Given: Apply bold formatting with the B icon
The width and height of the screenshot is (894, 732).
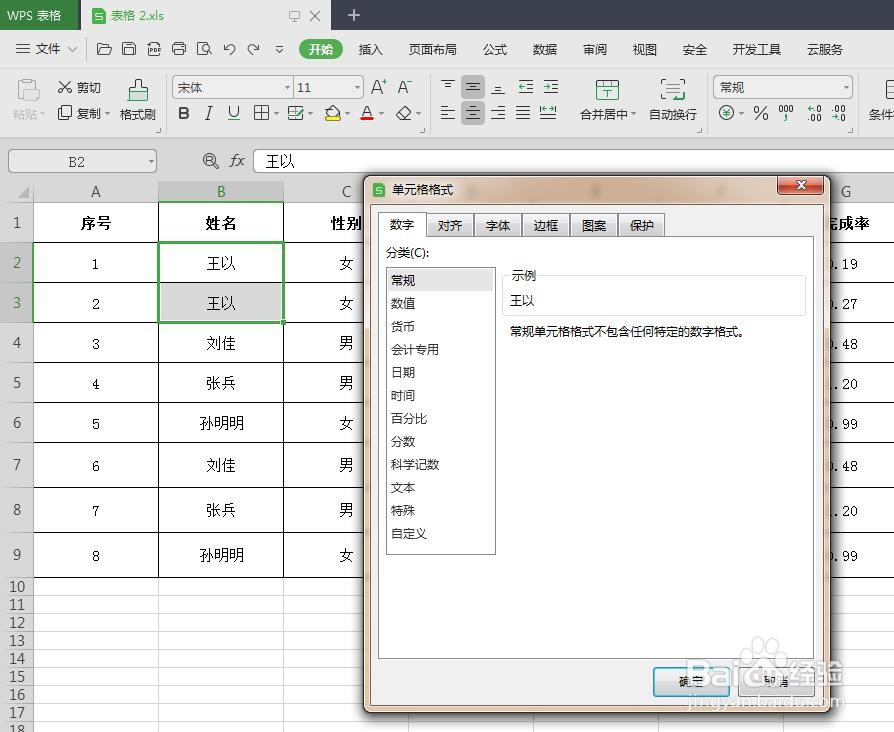Looking at the screenshot, I should click(183, 113).
